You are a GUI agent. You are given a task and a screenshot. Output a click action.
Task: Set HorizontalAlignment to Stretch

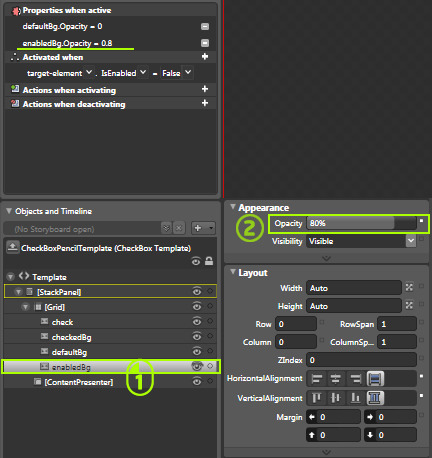point(375,379)
